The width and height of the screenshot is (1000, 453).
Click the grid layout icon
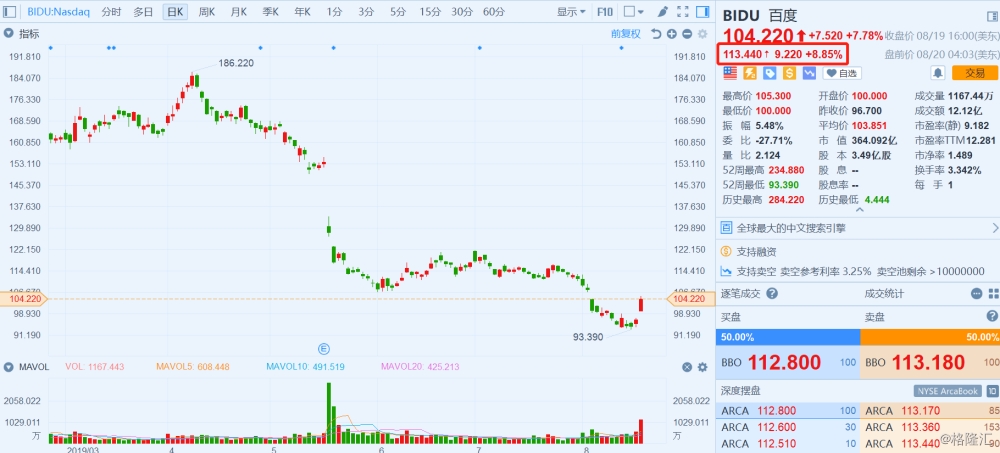click(993, 293)
